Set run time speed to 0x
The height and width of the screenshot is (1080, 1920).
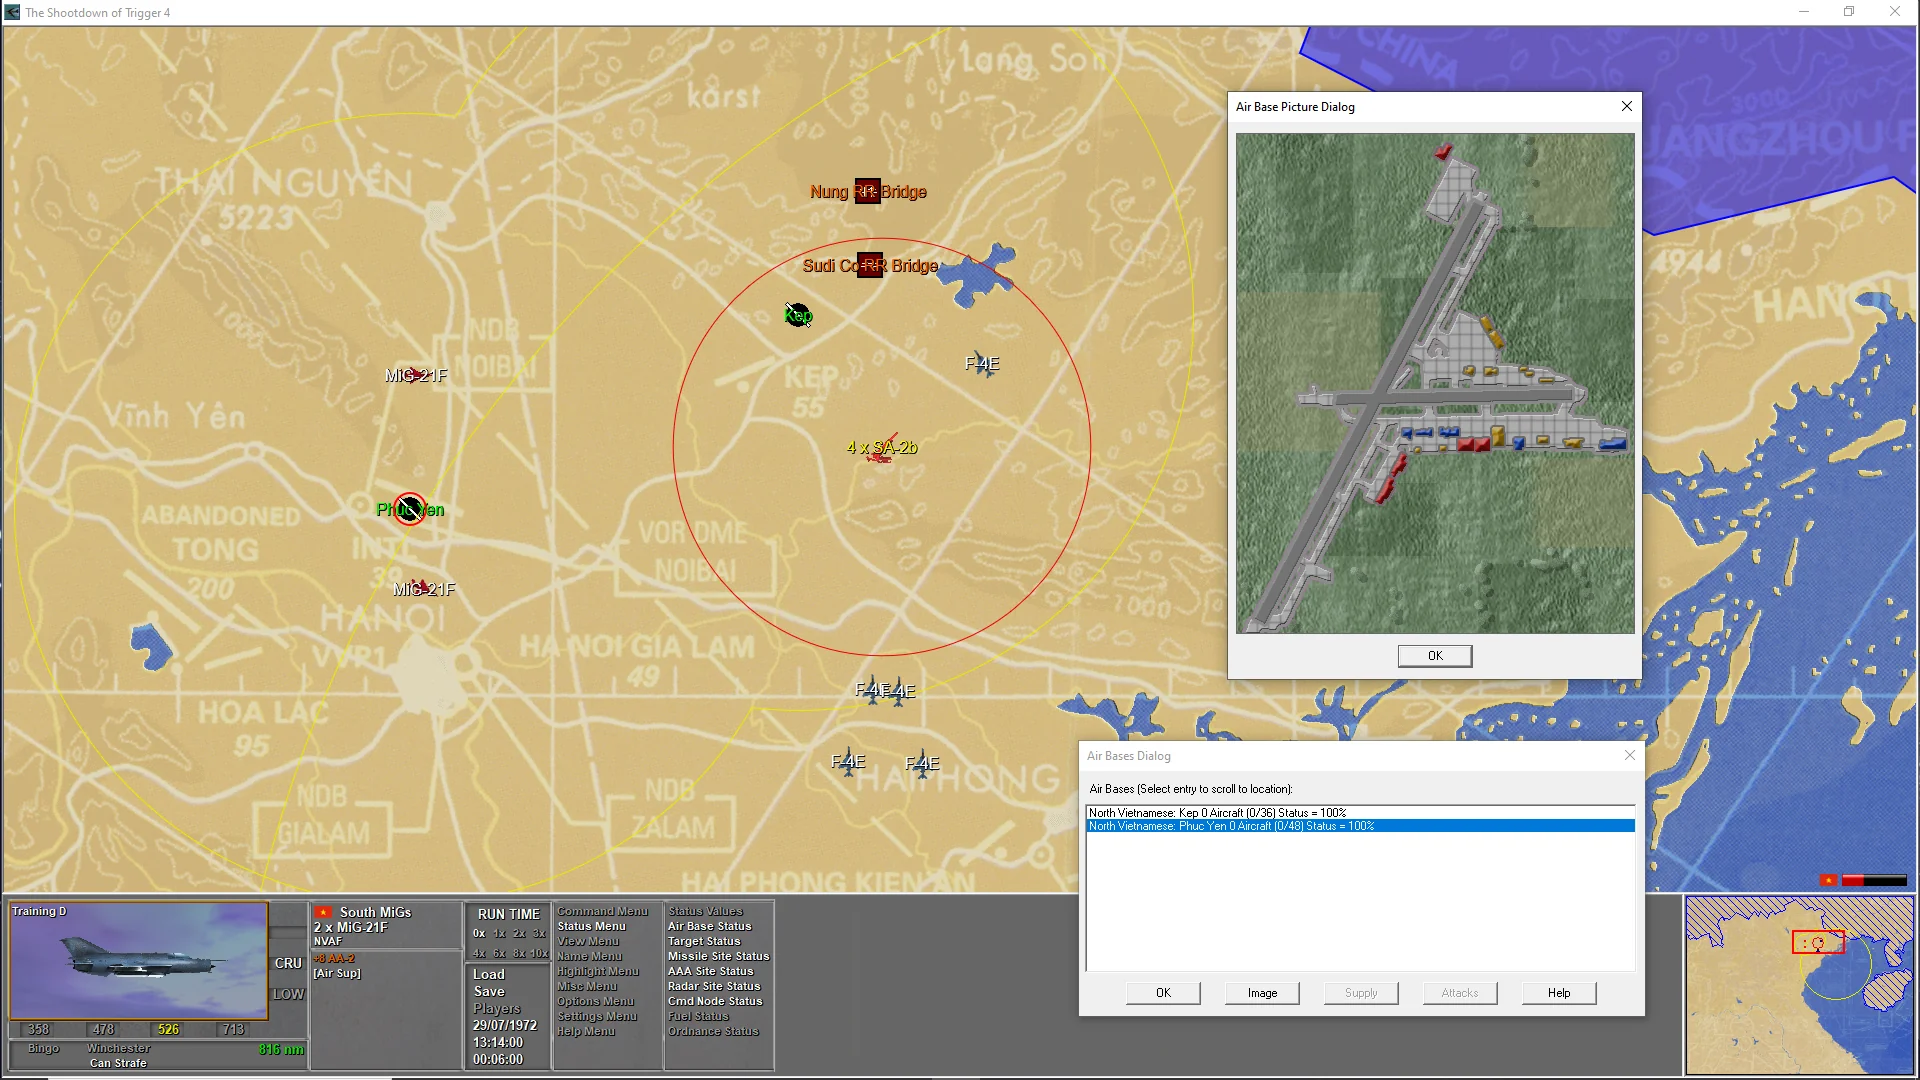click(479, 933)
